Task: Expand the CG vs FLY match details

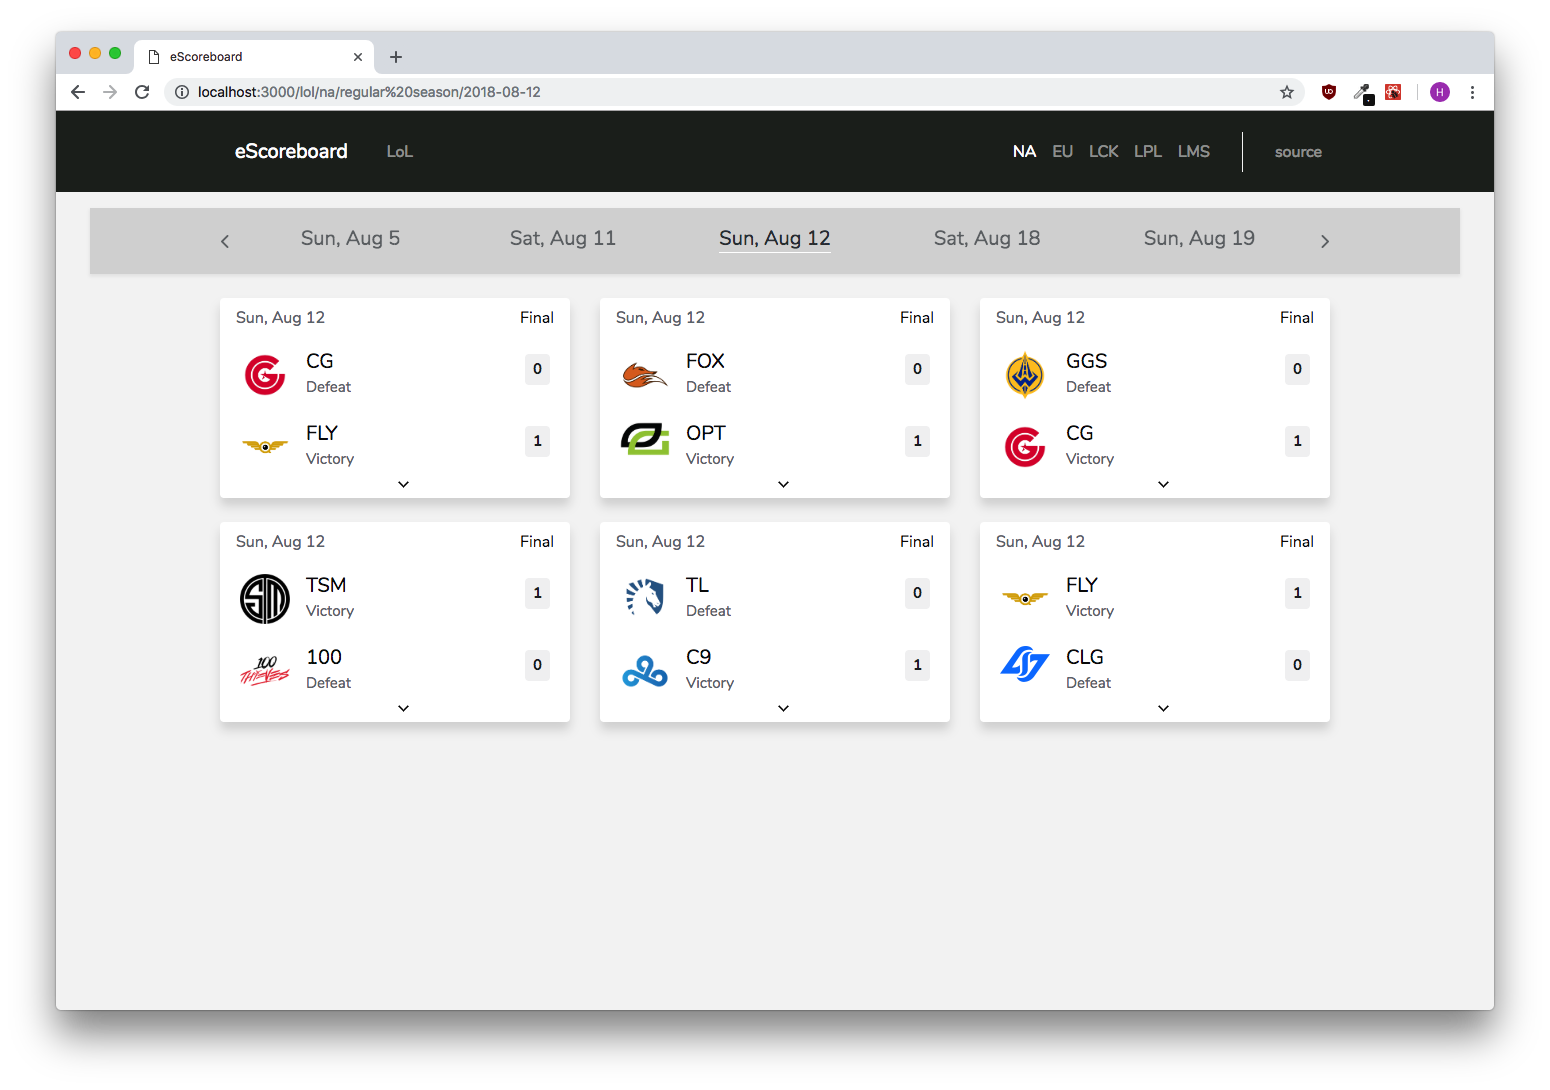Action: pos(404,484)
